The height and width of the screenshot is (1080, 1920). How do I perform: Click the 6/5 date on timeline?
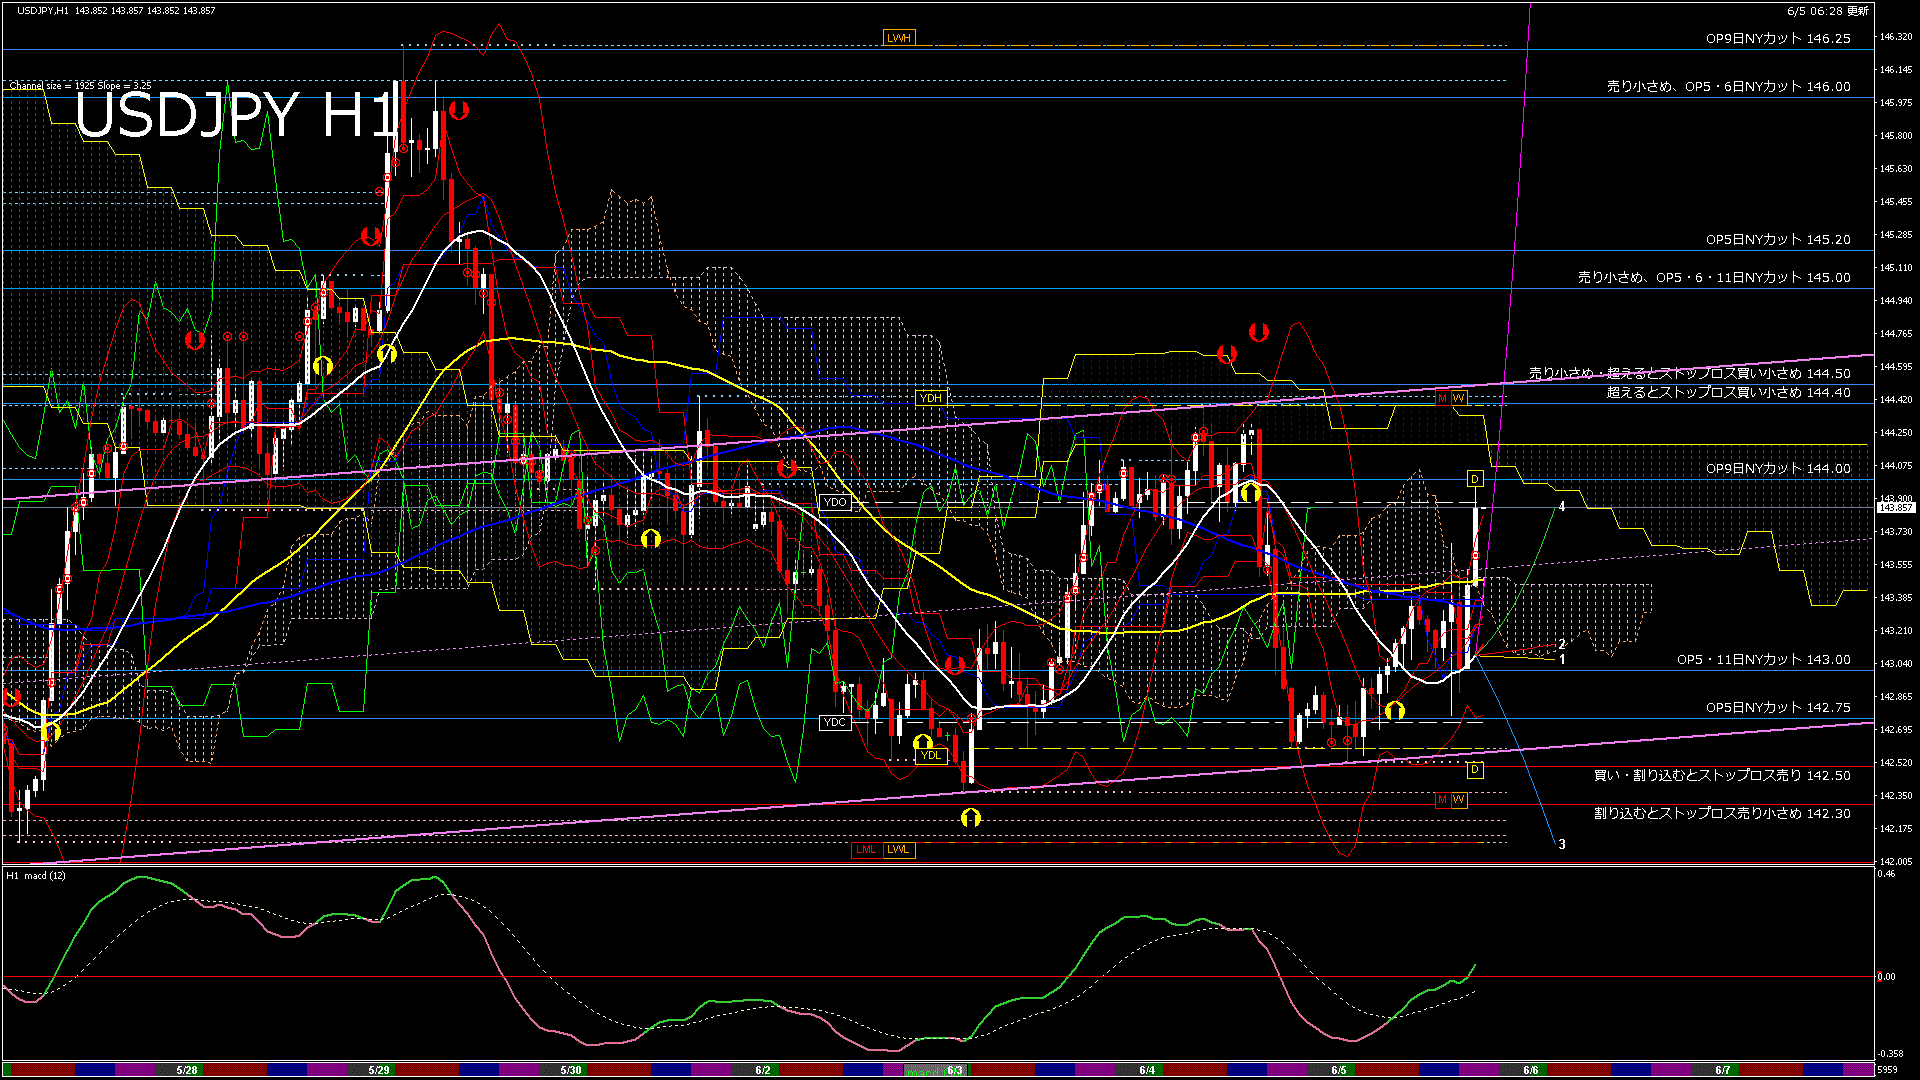coord(1339,1070)
